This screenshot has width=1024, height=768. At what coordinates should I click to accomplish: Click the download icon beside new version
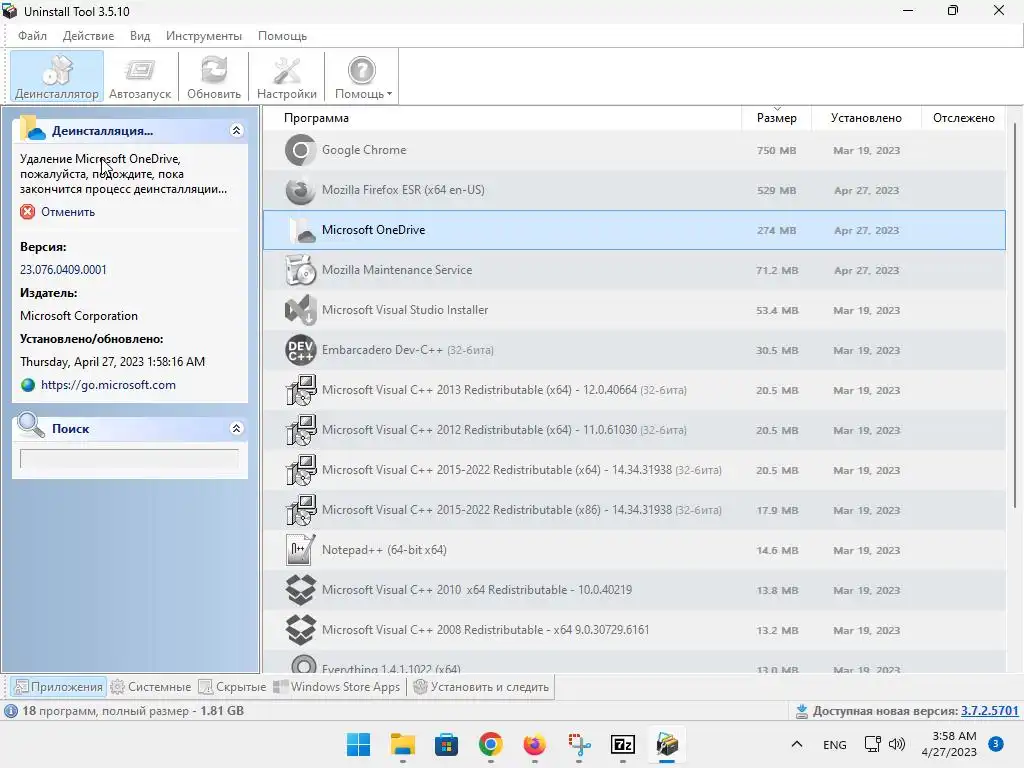point(802,711)
